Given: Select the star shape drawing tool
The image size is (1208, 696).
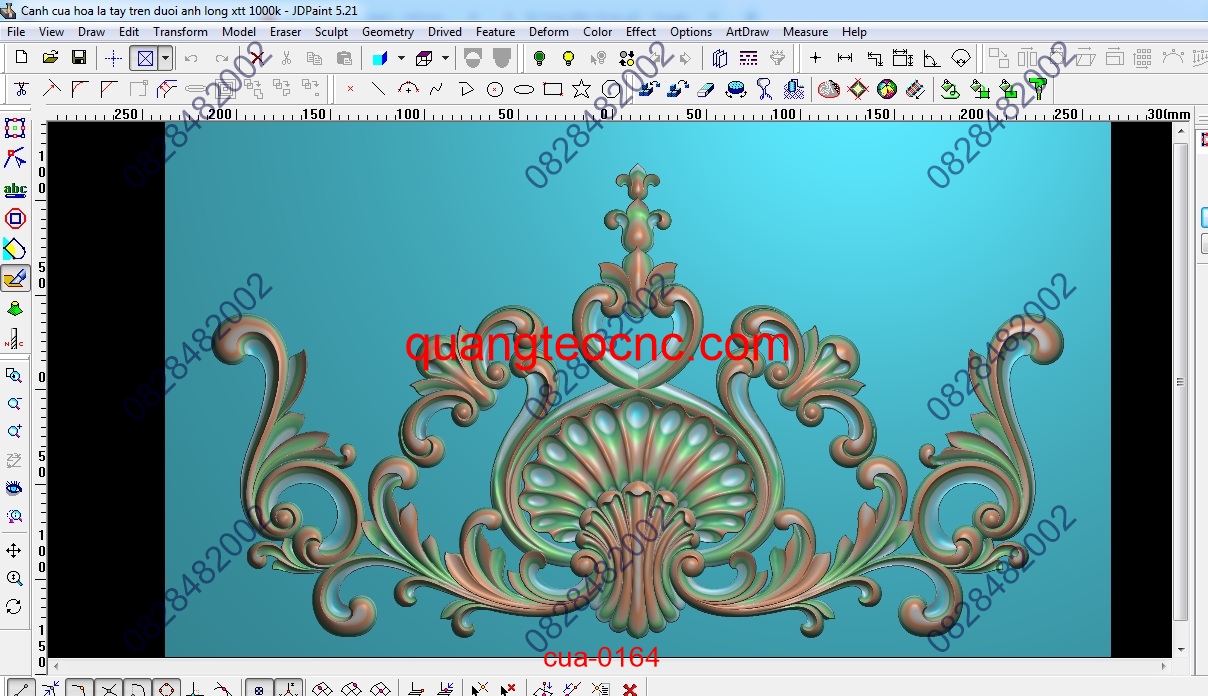Looking at the screenshot, I should click(x=581, y=89).
